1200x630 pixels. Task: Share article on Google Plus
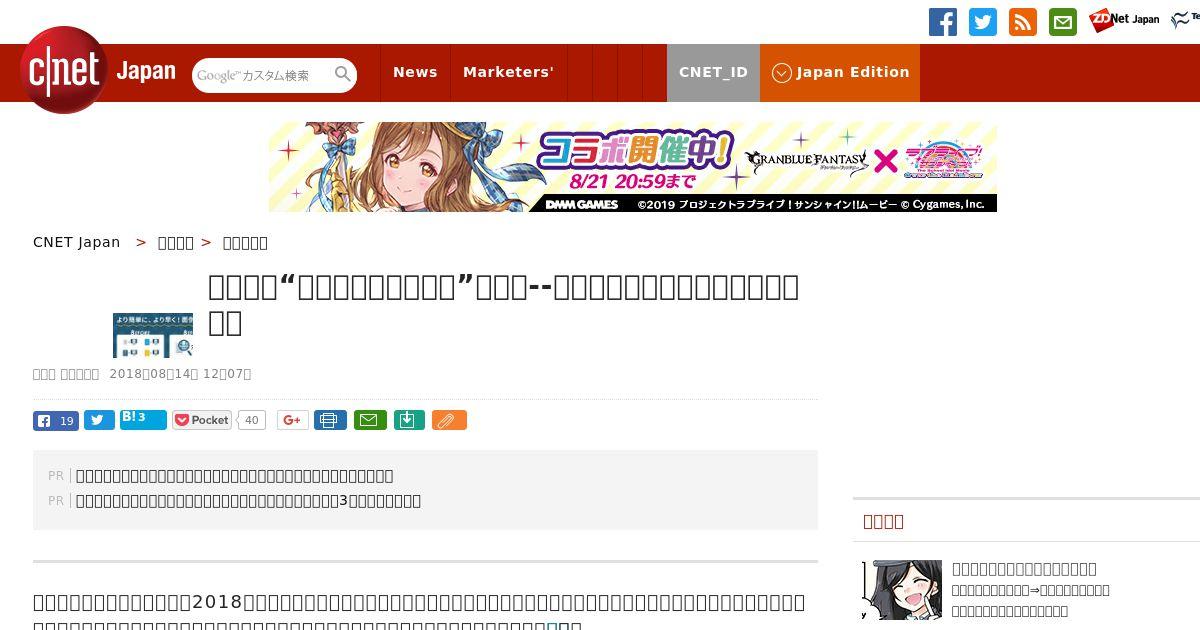[x=293, y=420]
